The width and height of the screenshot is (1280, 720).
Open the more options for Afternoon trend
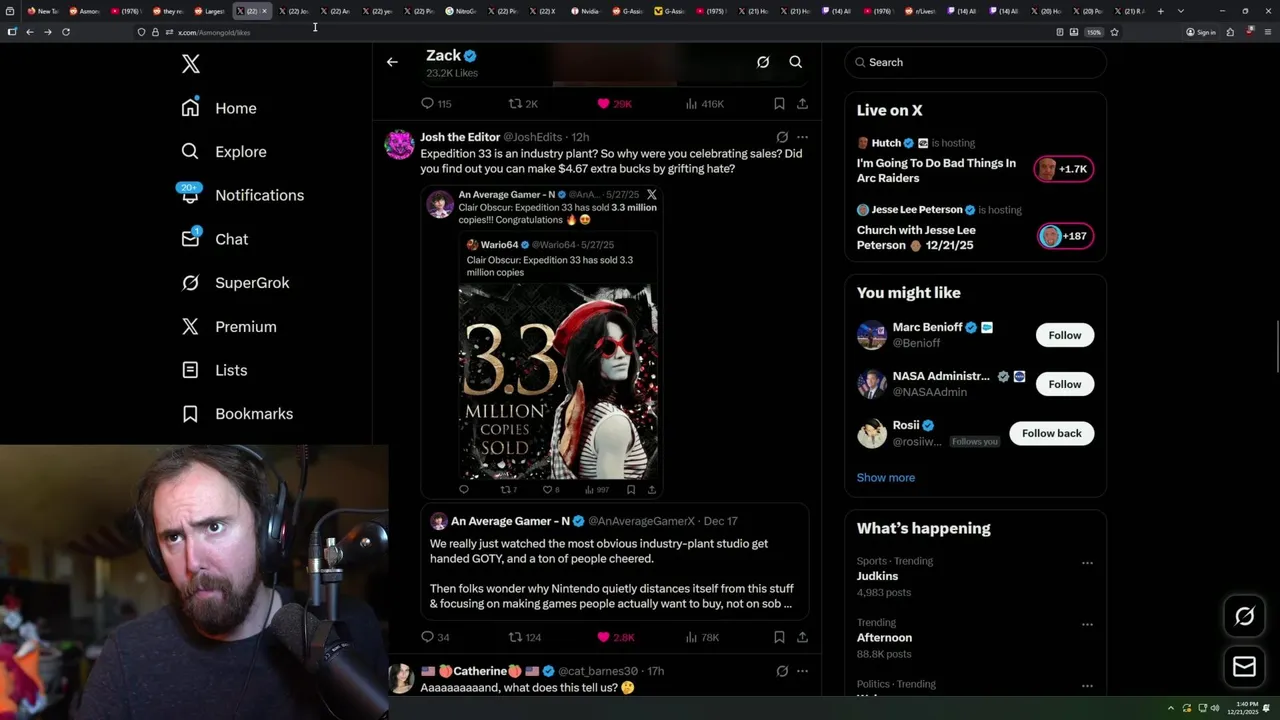tap(1087, 624)
